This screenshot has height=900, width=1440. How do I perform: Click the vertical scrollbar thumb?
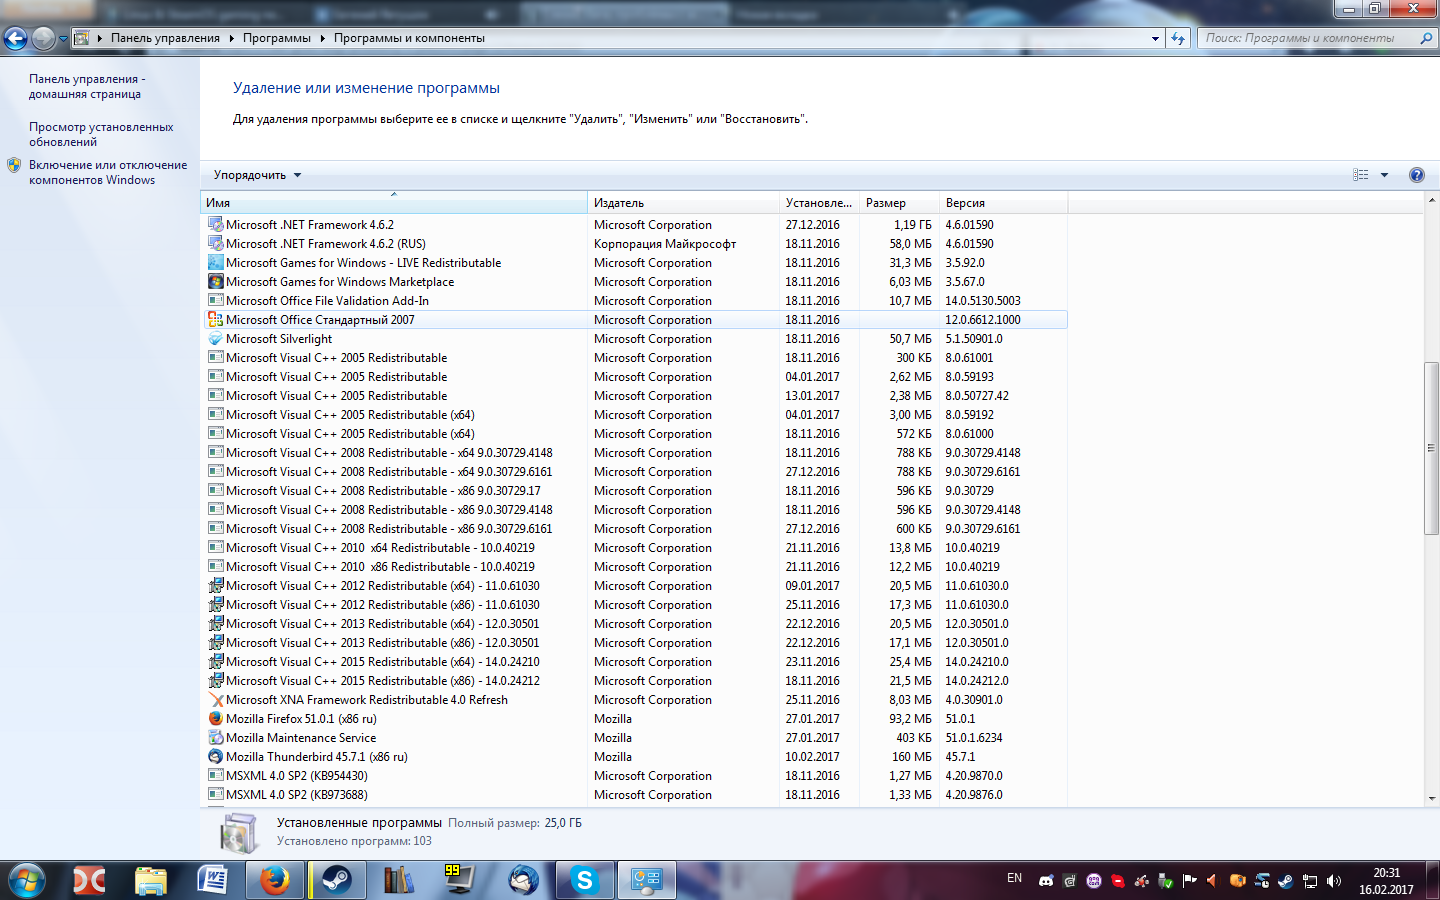point(1431,448)
